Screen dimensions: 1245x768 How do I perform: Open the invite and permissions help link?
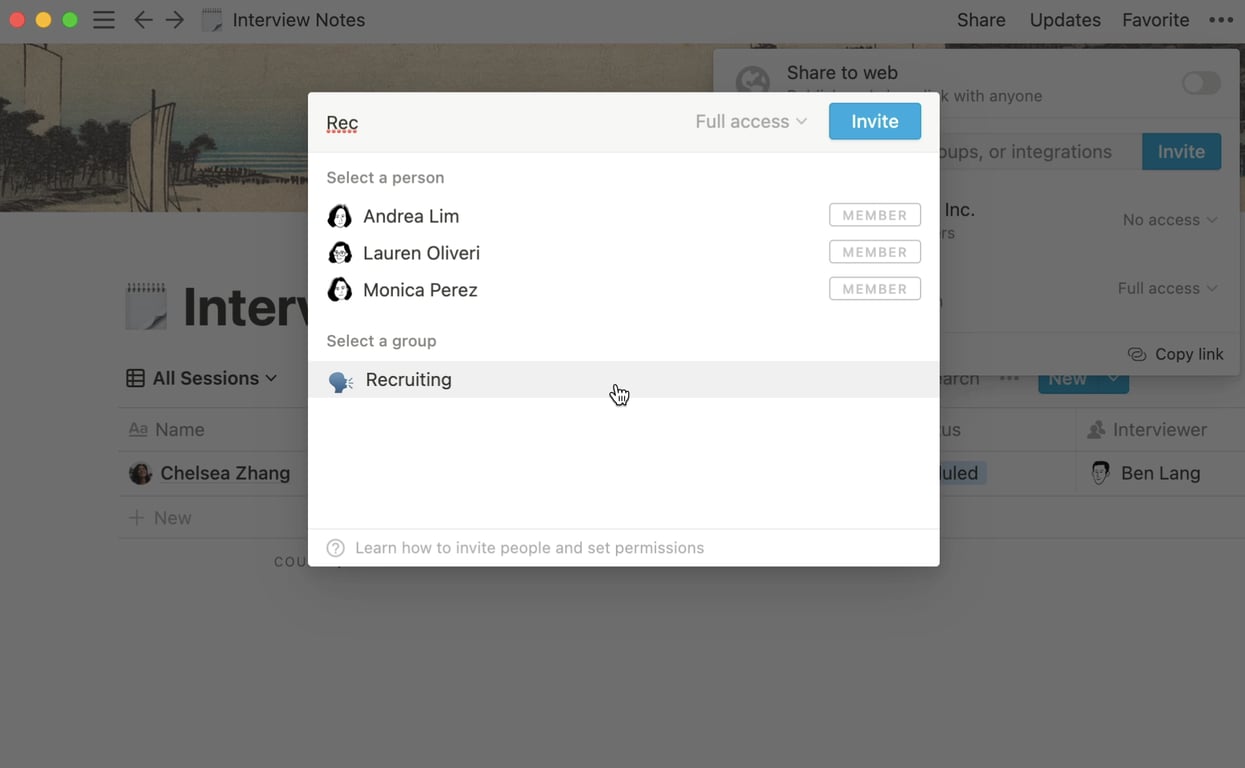click(529, 548)
